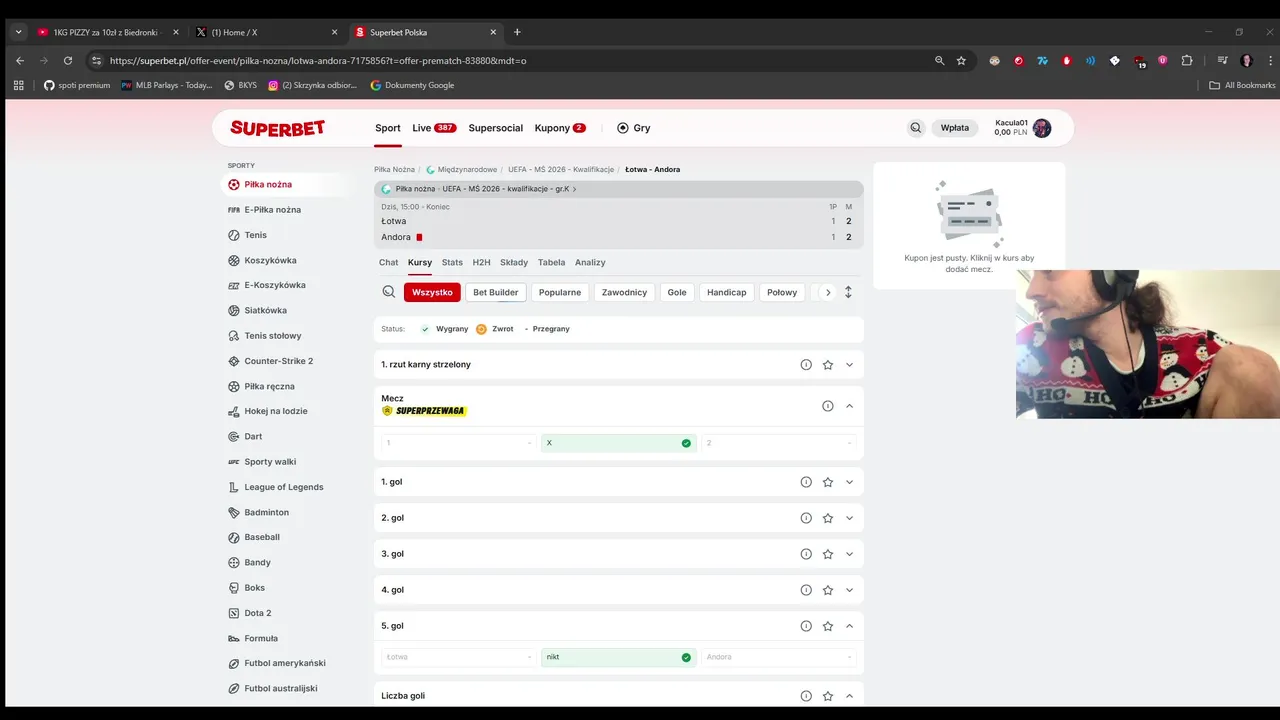Open Boks in sports sidebar
This screenshot has height=720, width=1280.
pos(247,588)
